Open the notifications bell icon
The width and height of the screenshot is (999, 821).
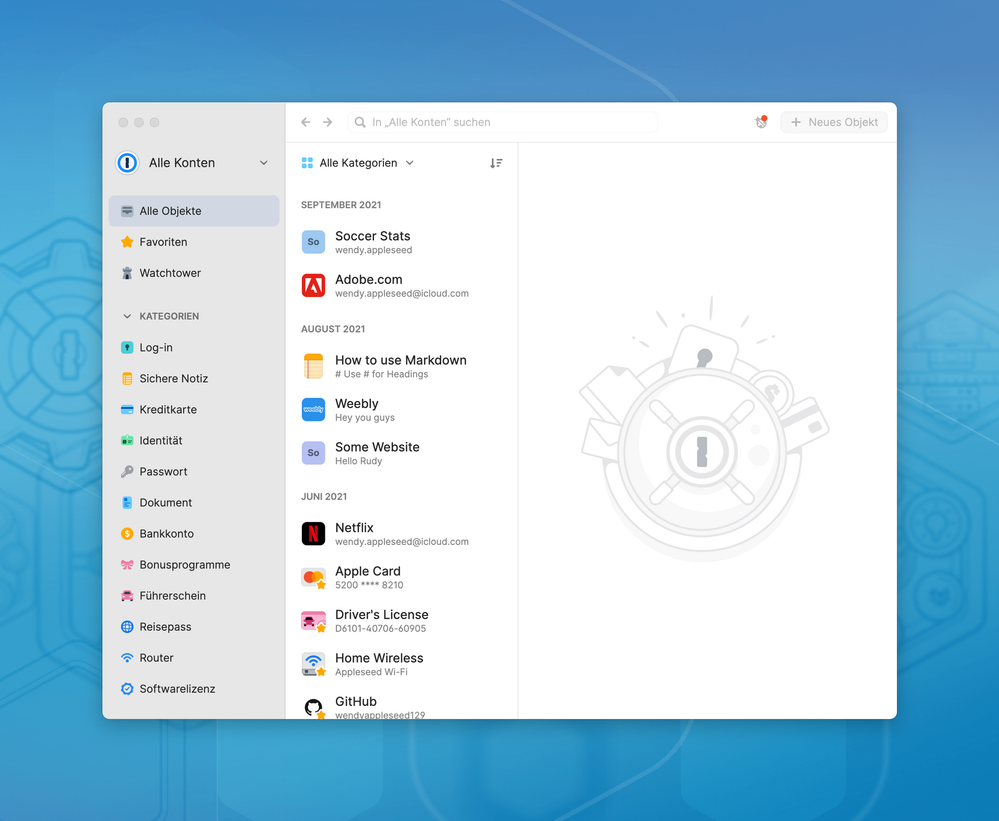761,122
